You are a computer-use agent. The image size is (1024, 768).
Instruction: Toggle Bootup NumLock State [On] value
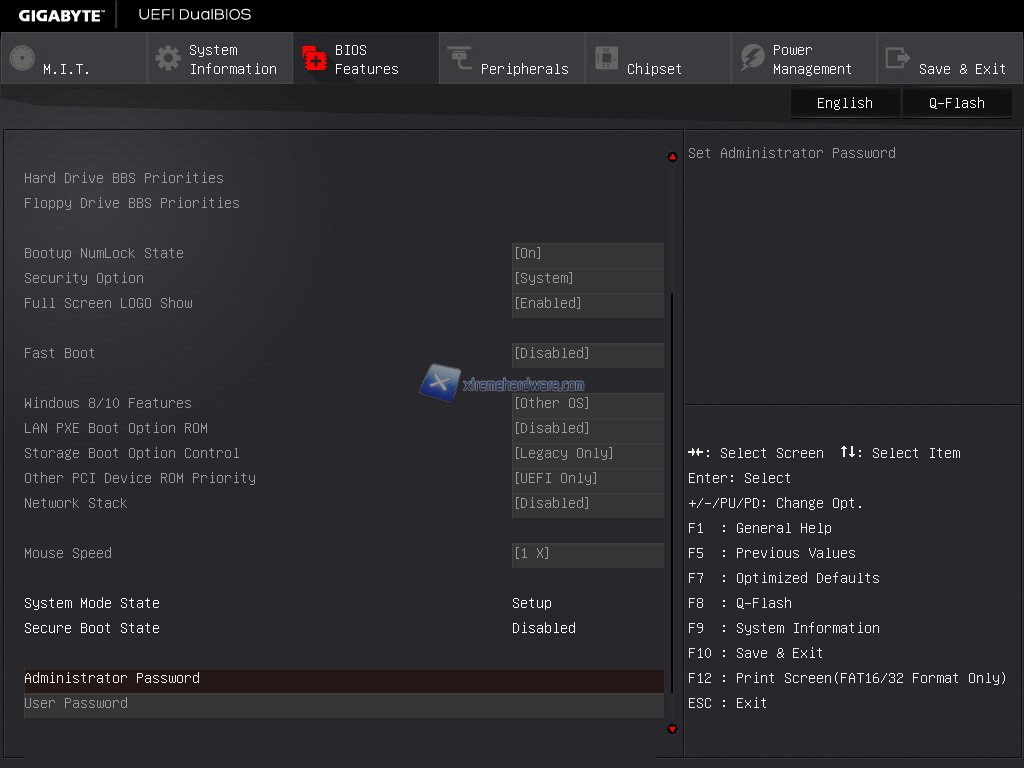(x=587, y=254)
